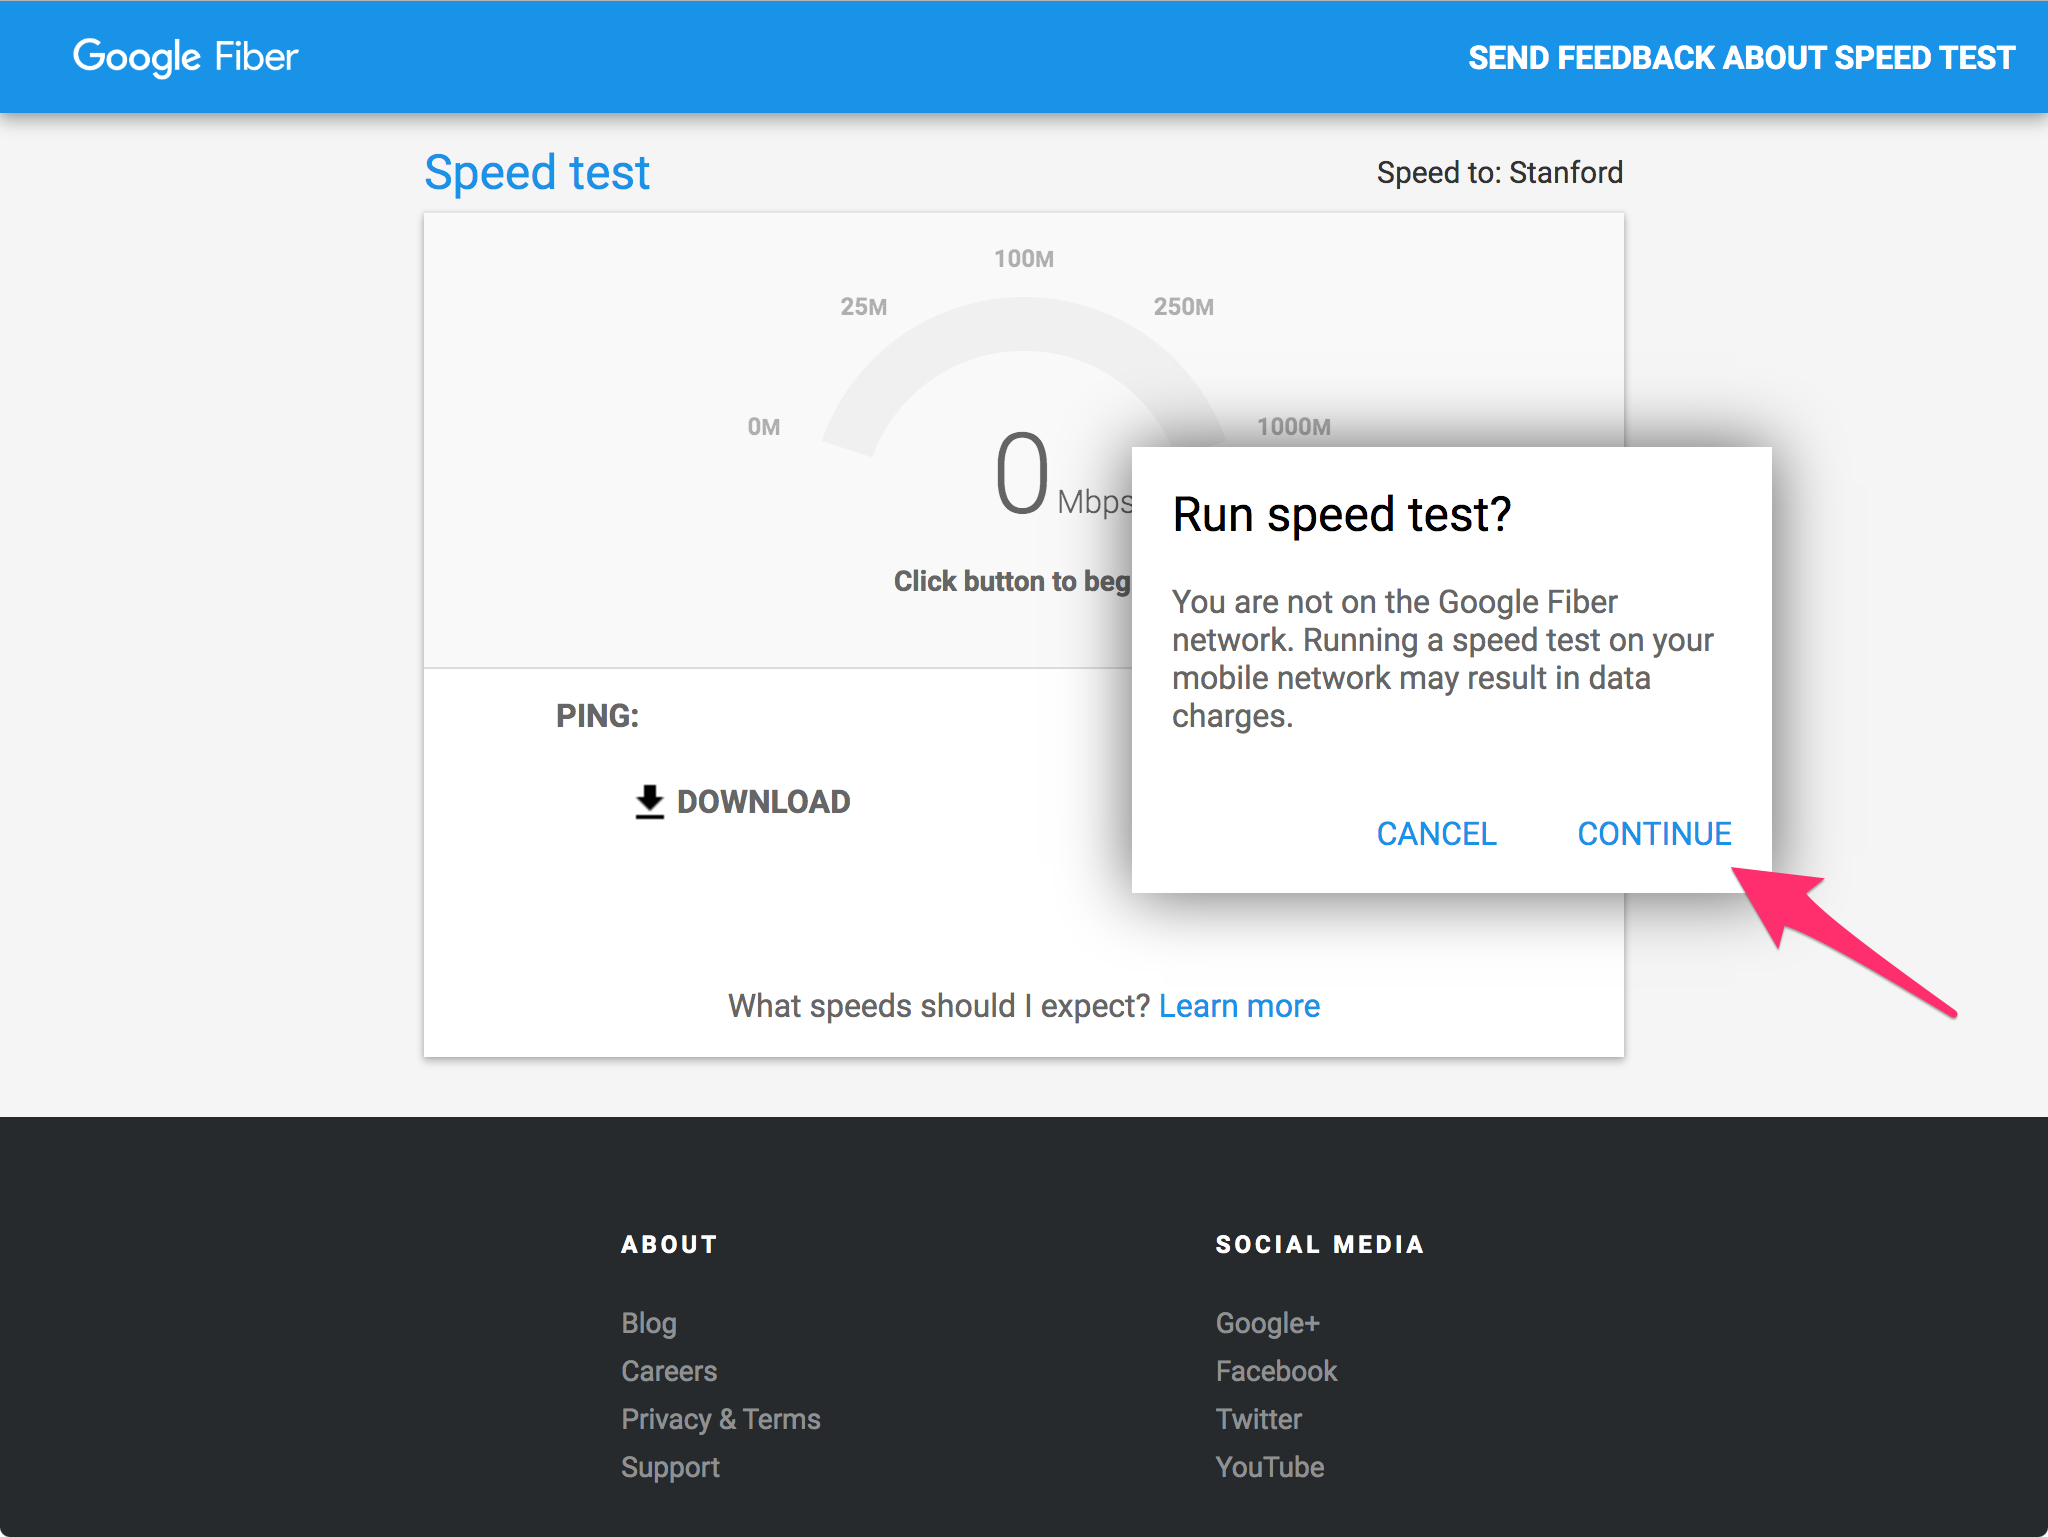2048x1537 pixels.
Task: Visit the YouTube social link
Action: [x=1269, y=1467]
